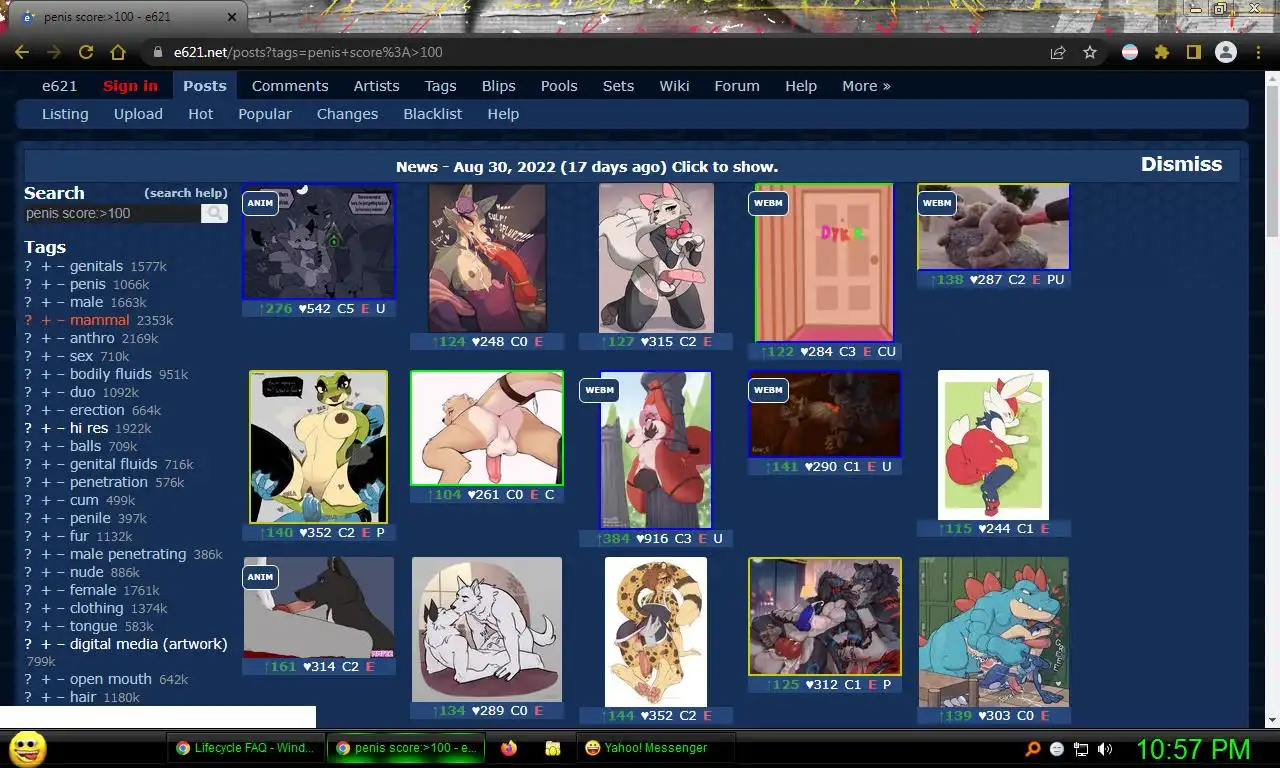Screen dimensions: 1280x768
Task: View the Hot posts
Action: click(x=201, y=114)
